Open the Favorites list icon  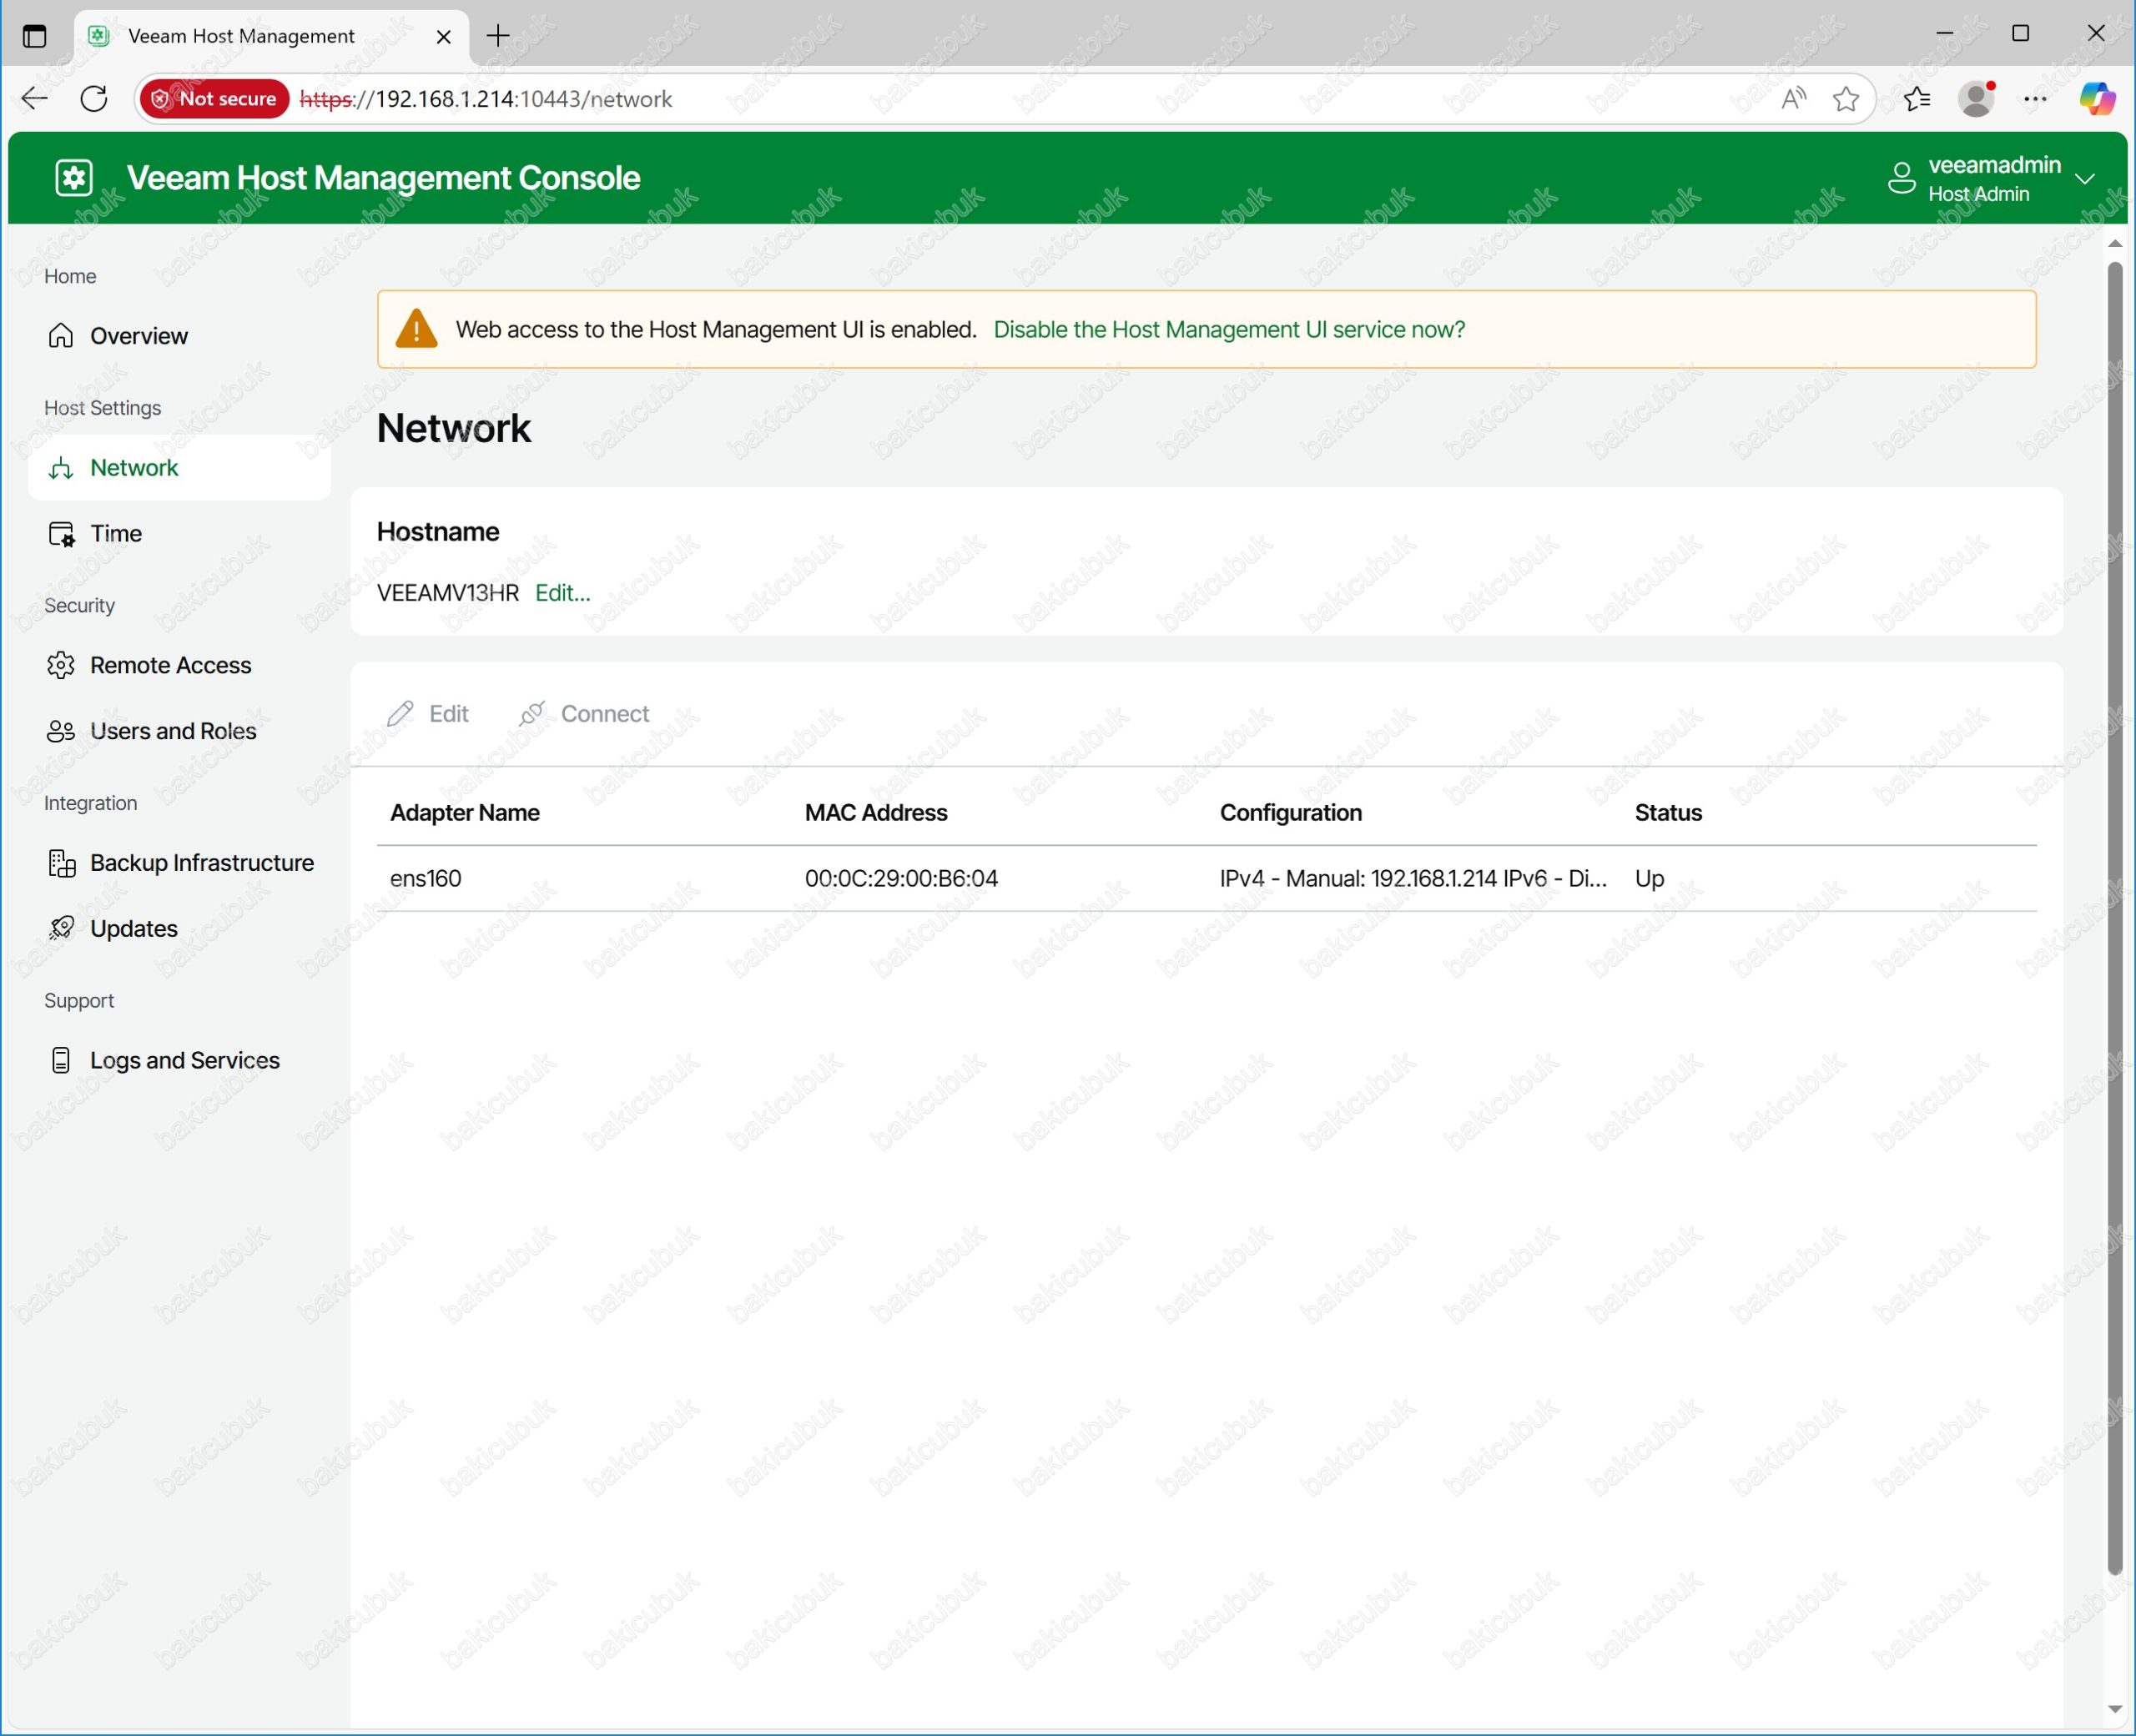point(1916,98)
